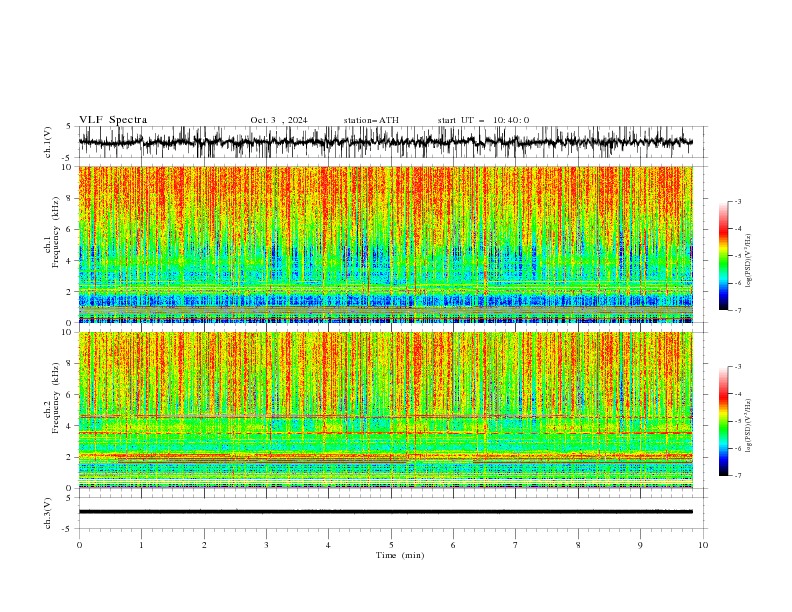The width and height of the screenshot is (792, 612).
Task: Click the 'start UT = 10:40:0' text
Action: click(483, 120)
